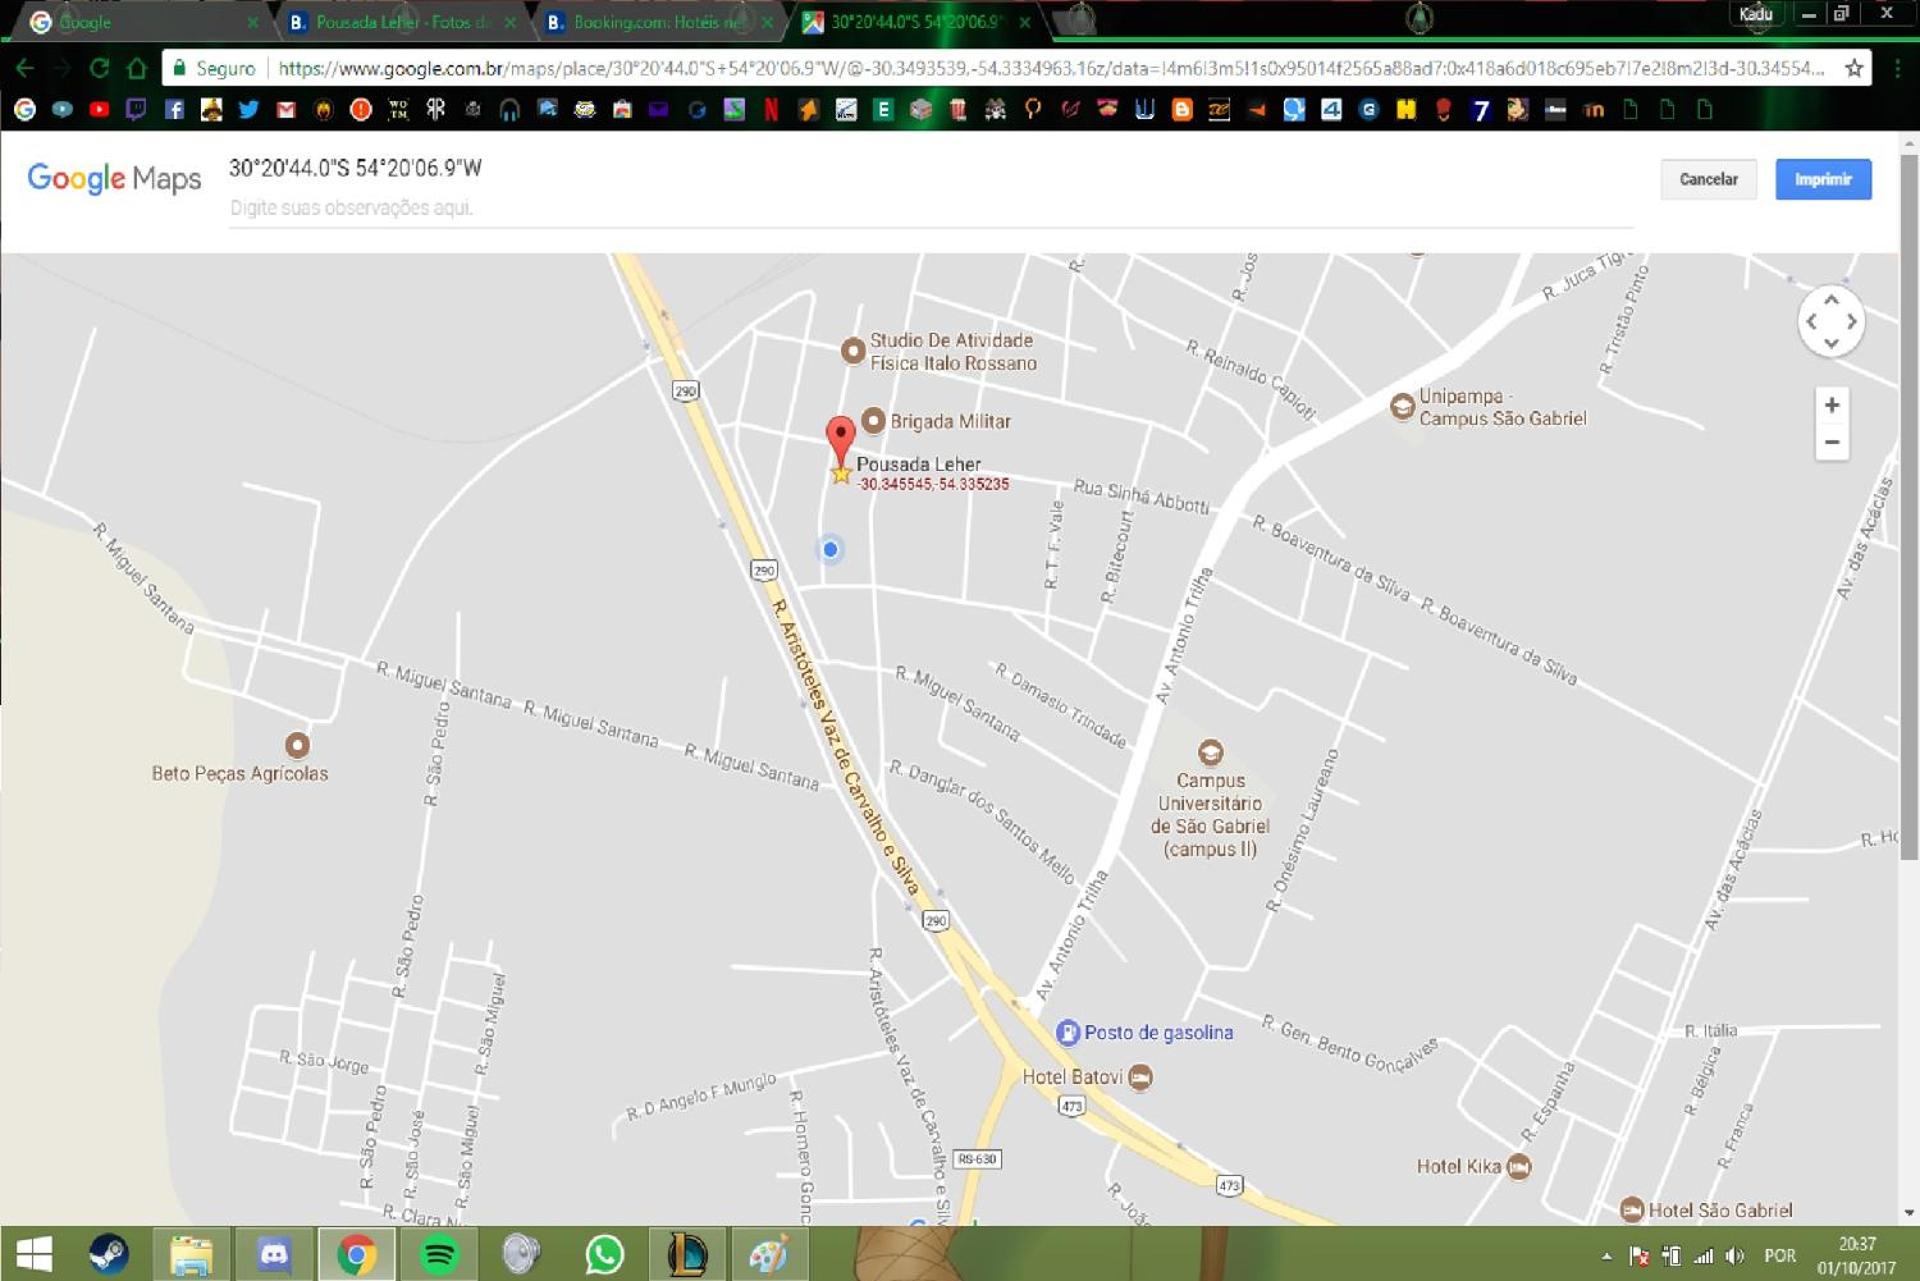Screen dimensions: 1920x1281
Task: Open Steam from the taskbar
Action: click(x=108, y=1254)
